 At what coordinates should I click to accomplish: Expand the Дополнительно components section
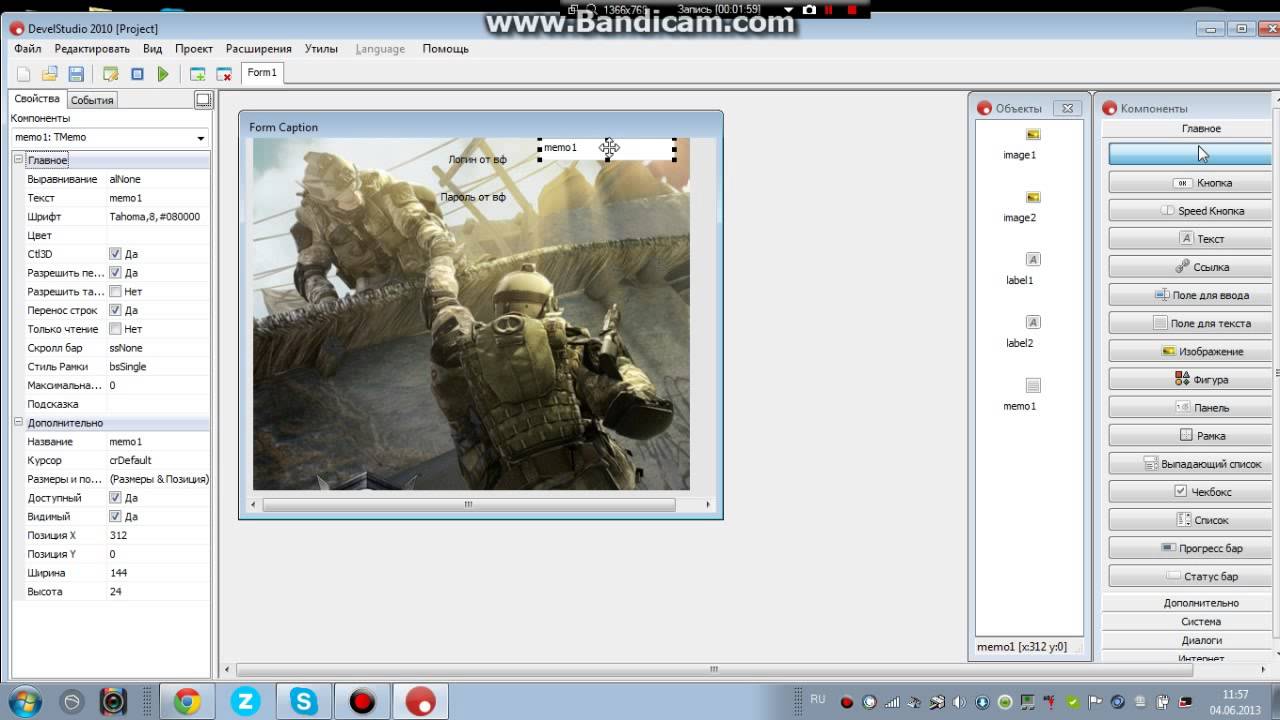[x=1201, y=603]
